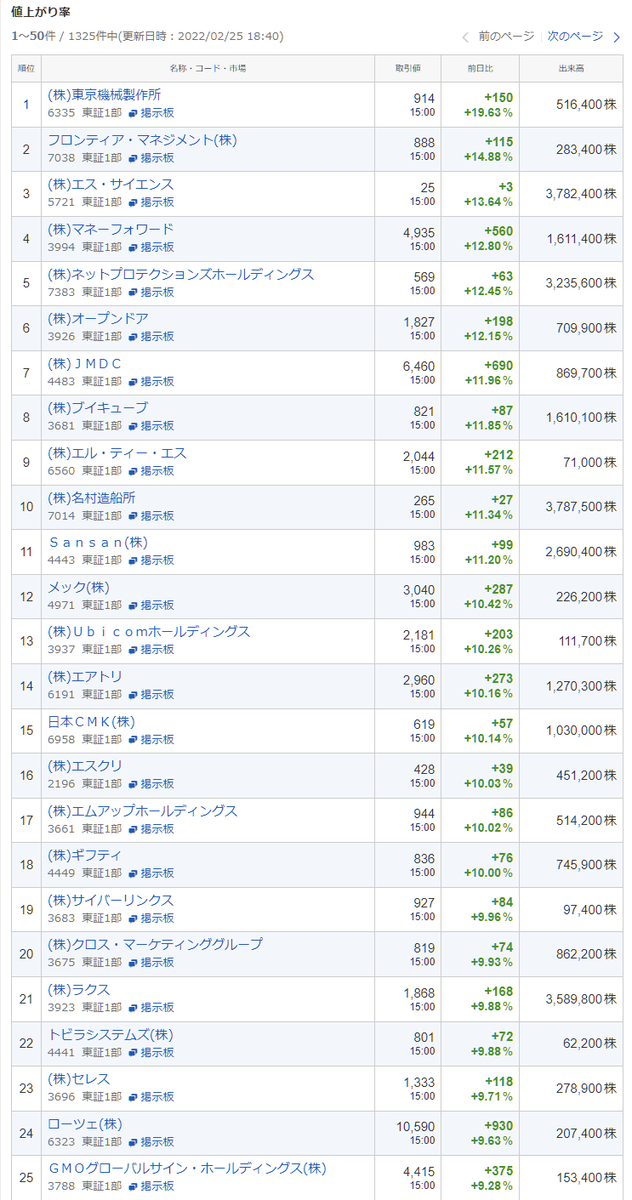Image resolution: width=632 pixels, height=1200 pixels.
Task: Open 掲示板 icon for ネットプロテクションズホールディングス
Action: coord(133,292)
